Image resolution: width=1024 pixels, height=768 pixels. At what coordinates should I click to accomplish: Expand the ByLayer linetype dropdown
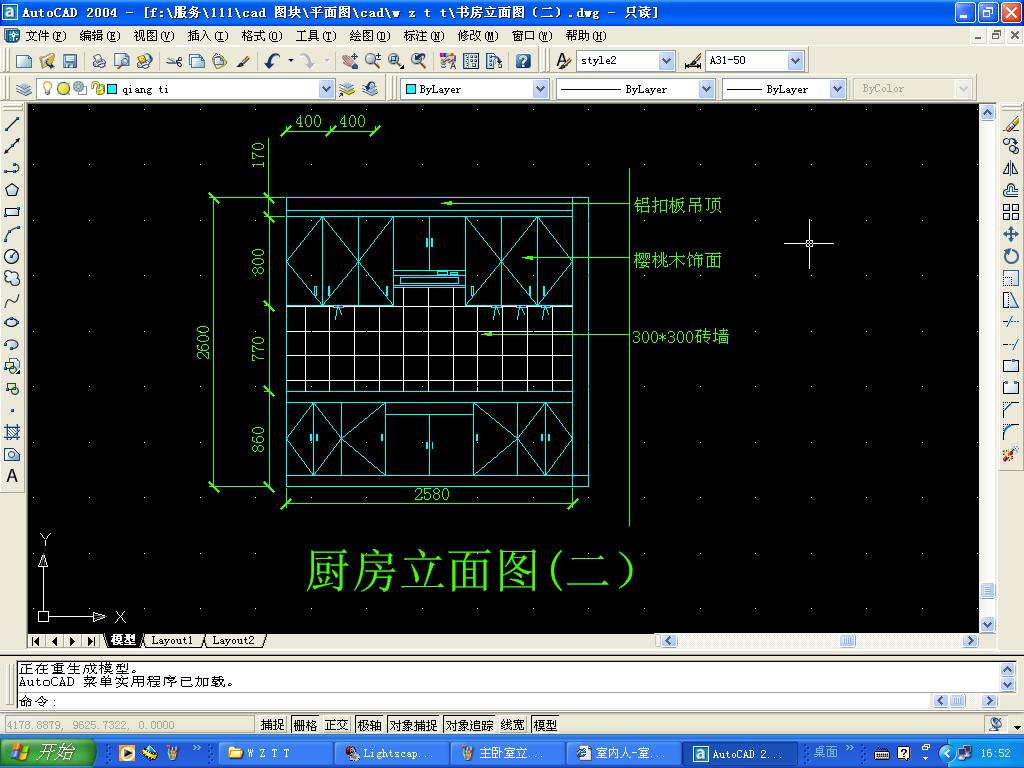(706, 89)
